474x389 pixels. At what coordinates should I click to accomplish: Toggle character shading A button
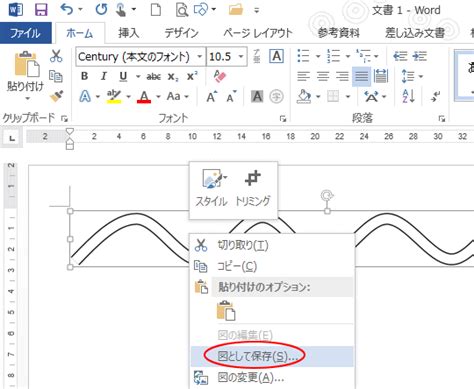(x=257, y=97)
